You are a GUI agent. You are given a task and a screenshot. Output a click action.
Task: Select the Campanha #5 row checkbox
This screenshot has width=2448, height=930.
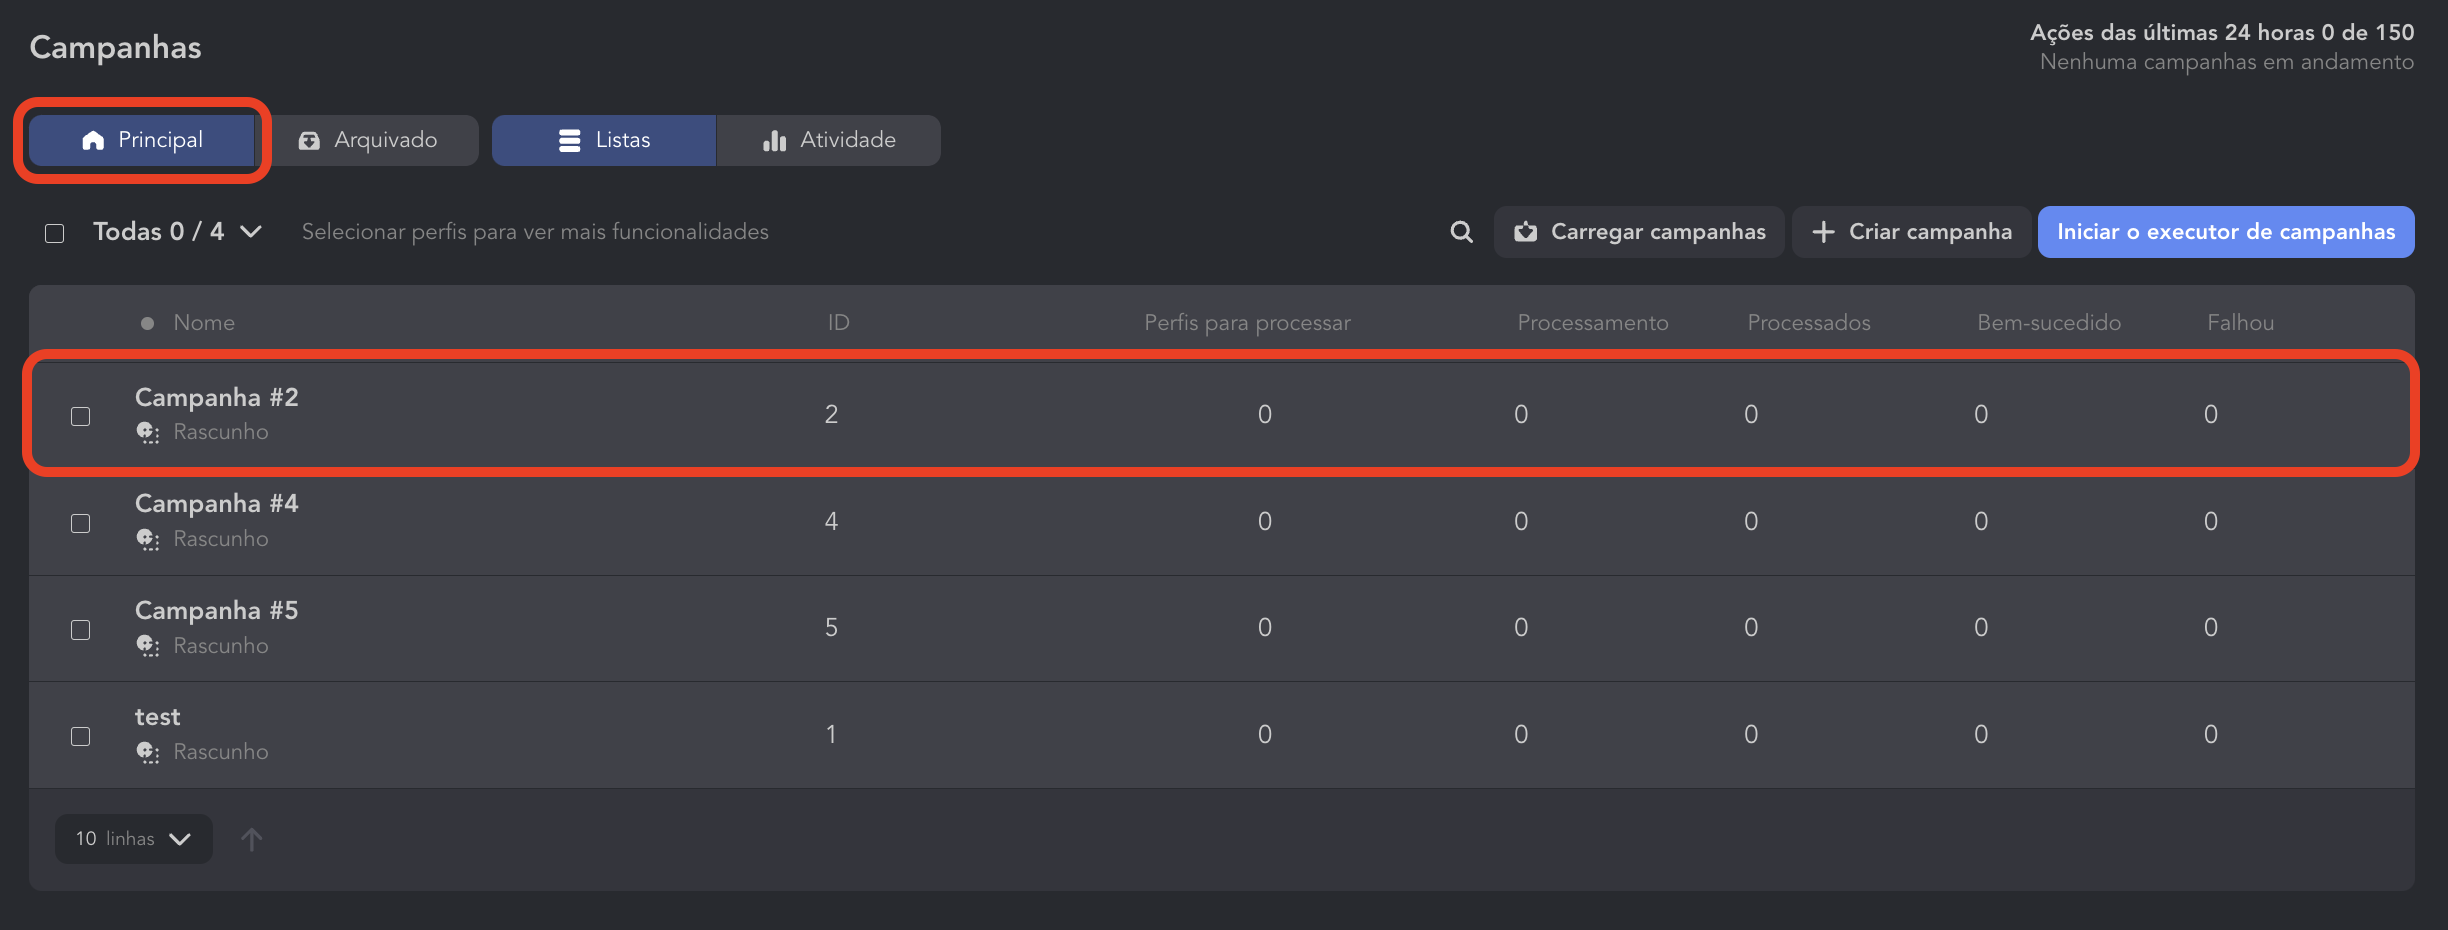coord(81,630)
